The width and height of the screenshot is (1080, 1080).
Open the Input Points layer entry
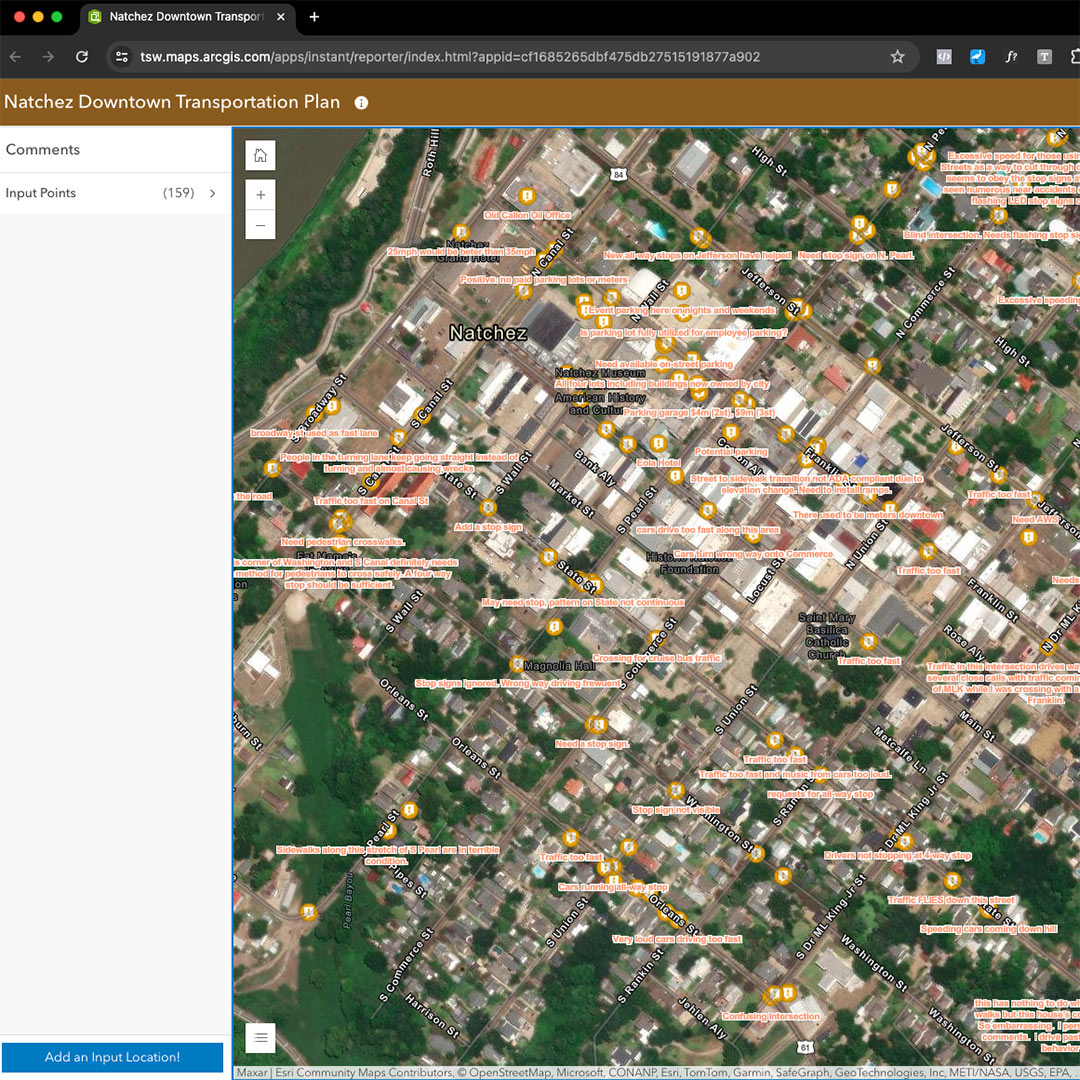(x=41, y=193)
